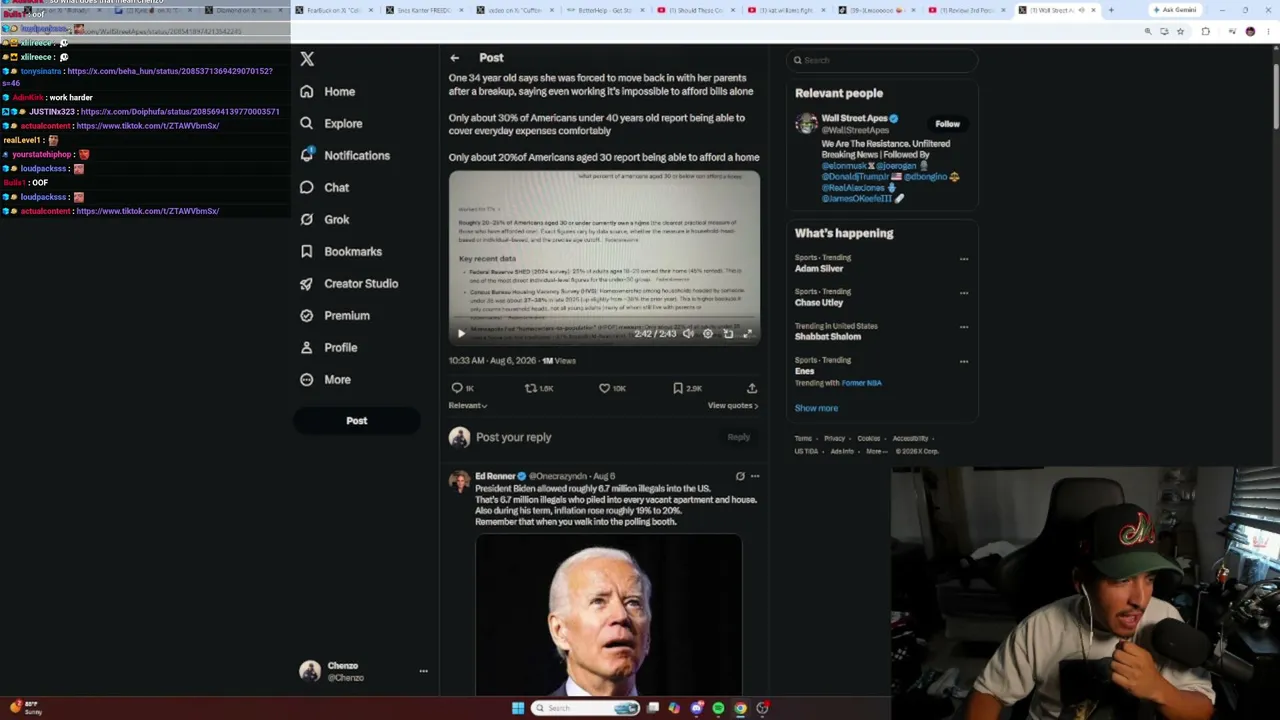Open the Adam Silver trending topic
Viewport: 1280px width, 720px height.
819,269
